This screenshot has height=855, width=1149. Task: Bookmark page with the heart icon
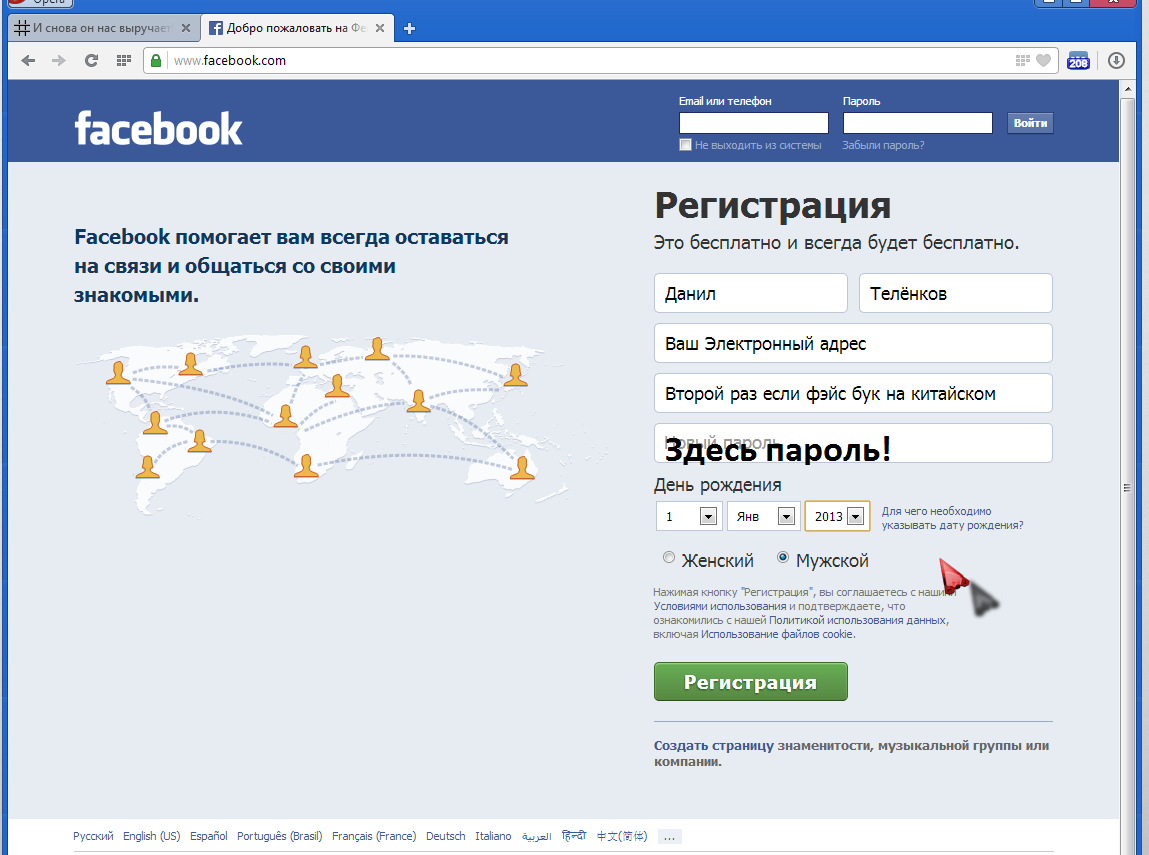coord(1043,61)
